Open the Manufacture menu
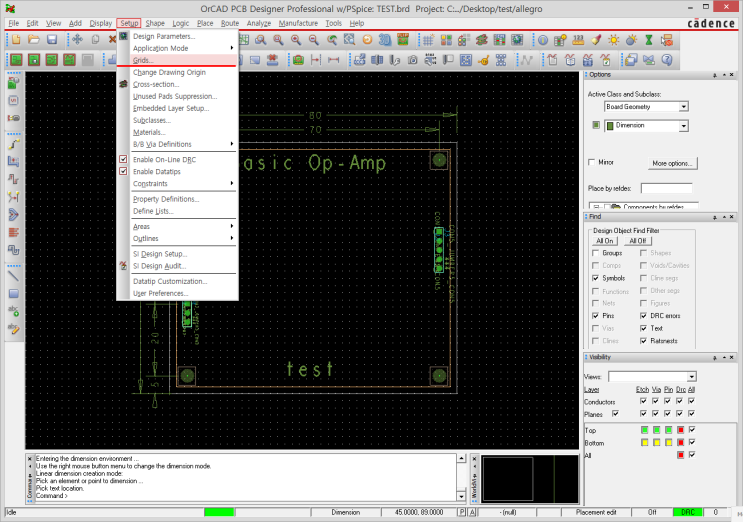743x522 pixels. pyautogui.click(x=298, y=22)
